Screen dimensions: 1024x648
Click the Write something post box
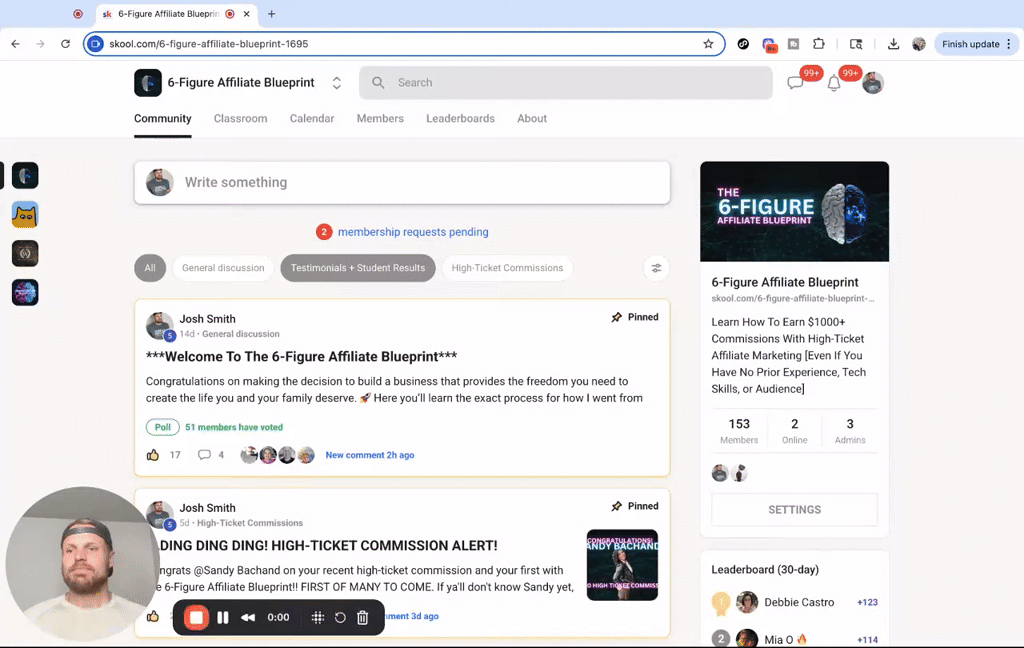click(x=402, y=182)
